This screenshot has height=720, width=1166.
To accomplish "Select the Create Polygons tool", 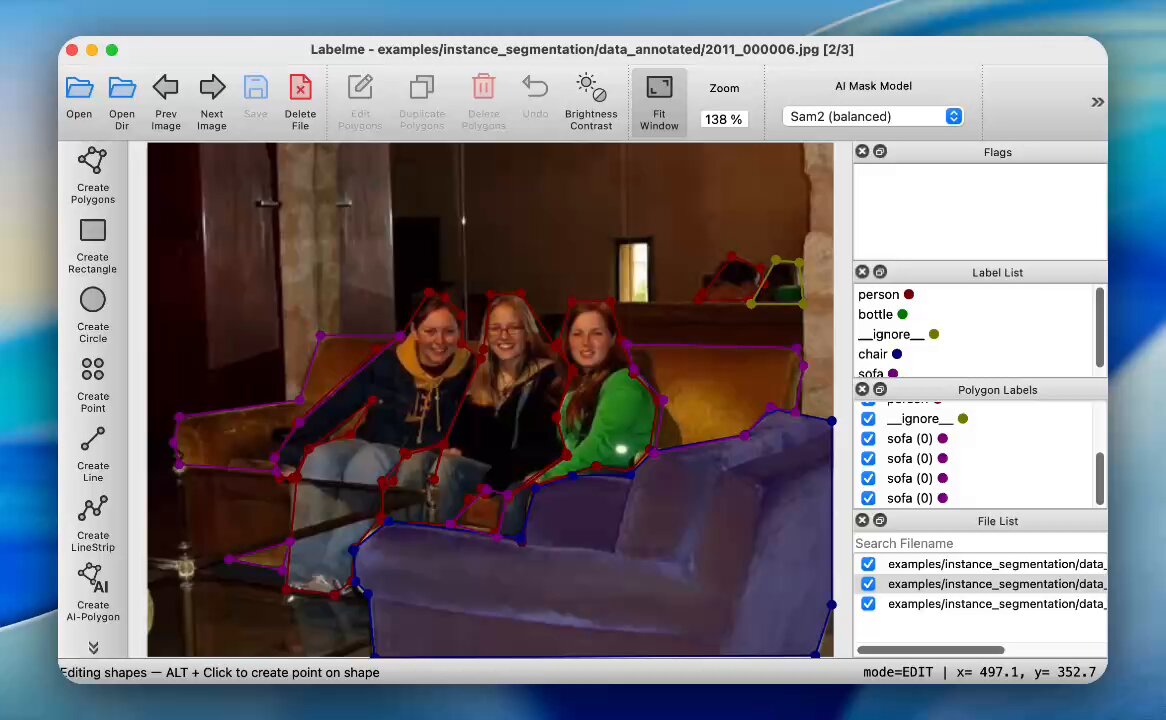I will [93, 175].
